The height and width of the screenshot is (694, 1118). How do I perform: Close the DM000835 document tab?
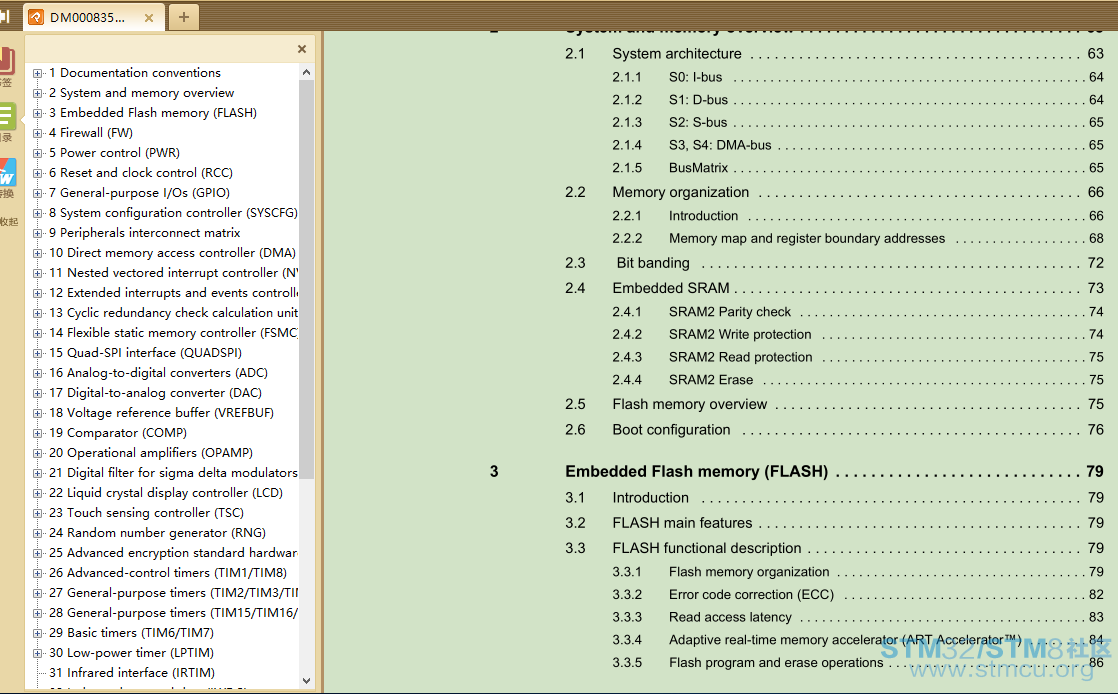coord(149,18)
